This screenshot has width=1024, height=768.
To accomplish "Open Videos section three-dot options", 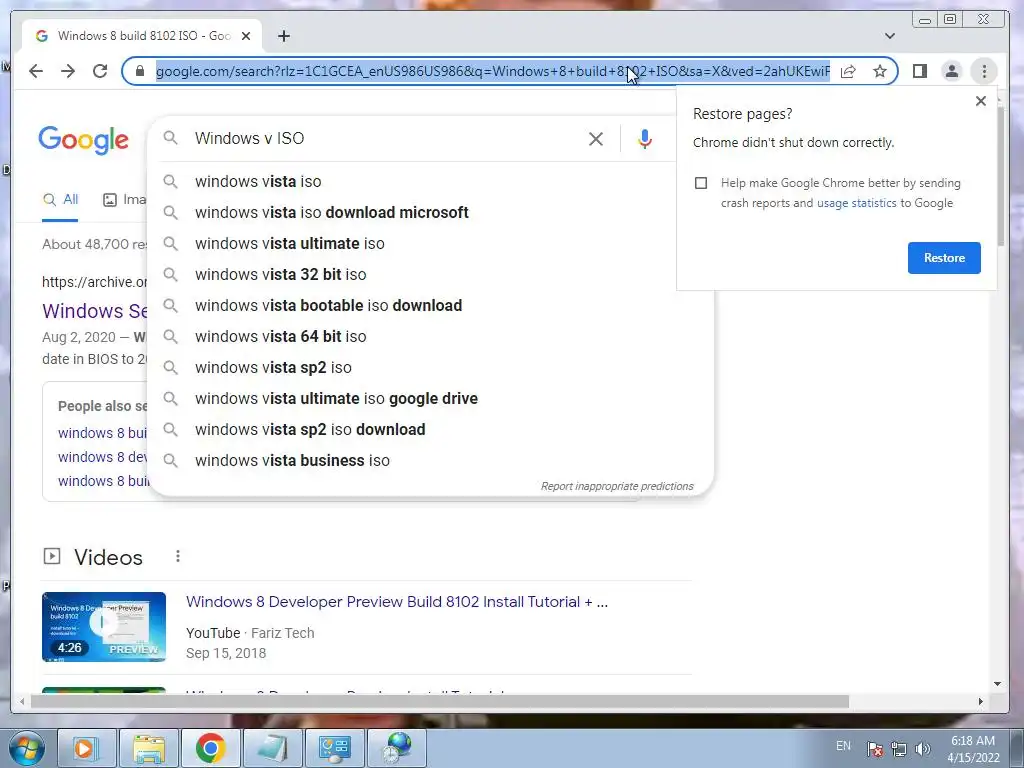I will [178, 556].
